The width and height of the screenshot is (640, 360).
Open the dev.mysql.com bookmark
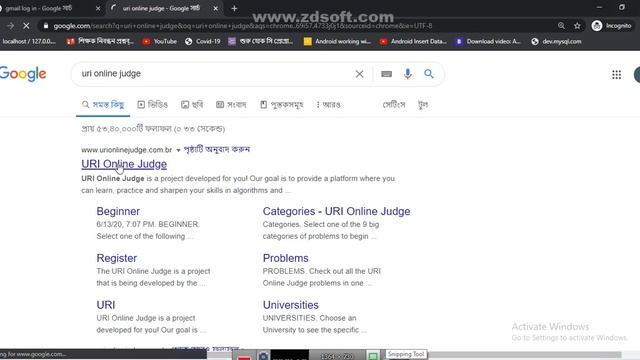pyautogui.click(x=556, y=41)
